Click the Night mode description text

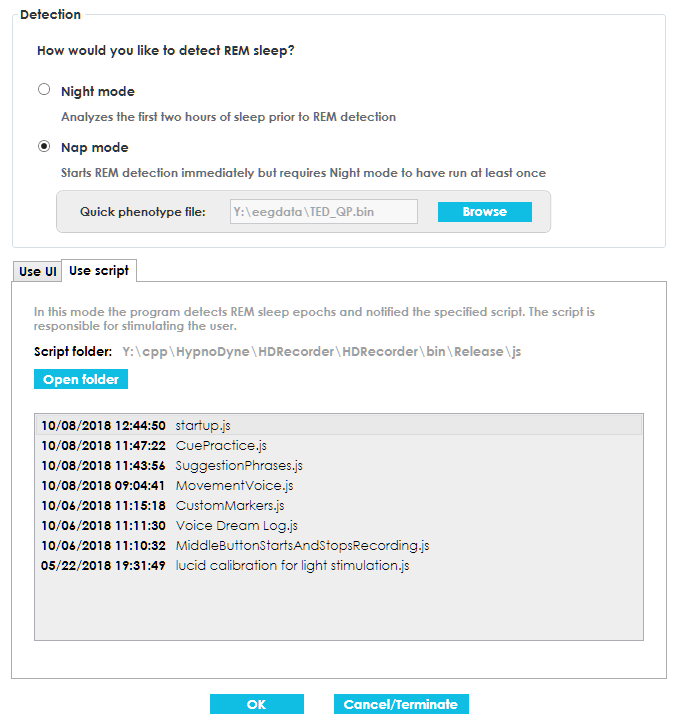tap(228, 117)
